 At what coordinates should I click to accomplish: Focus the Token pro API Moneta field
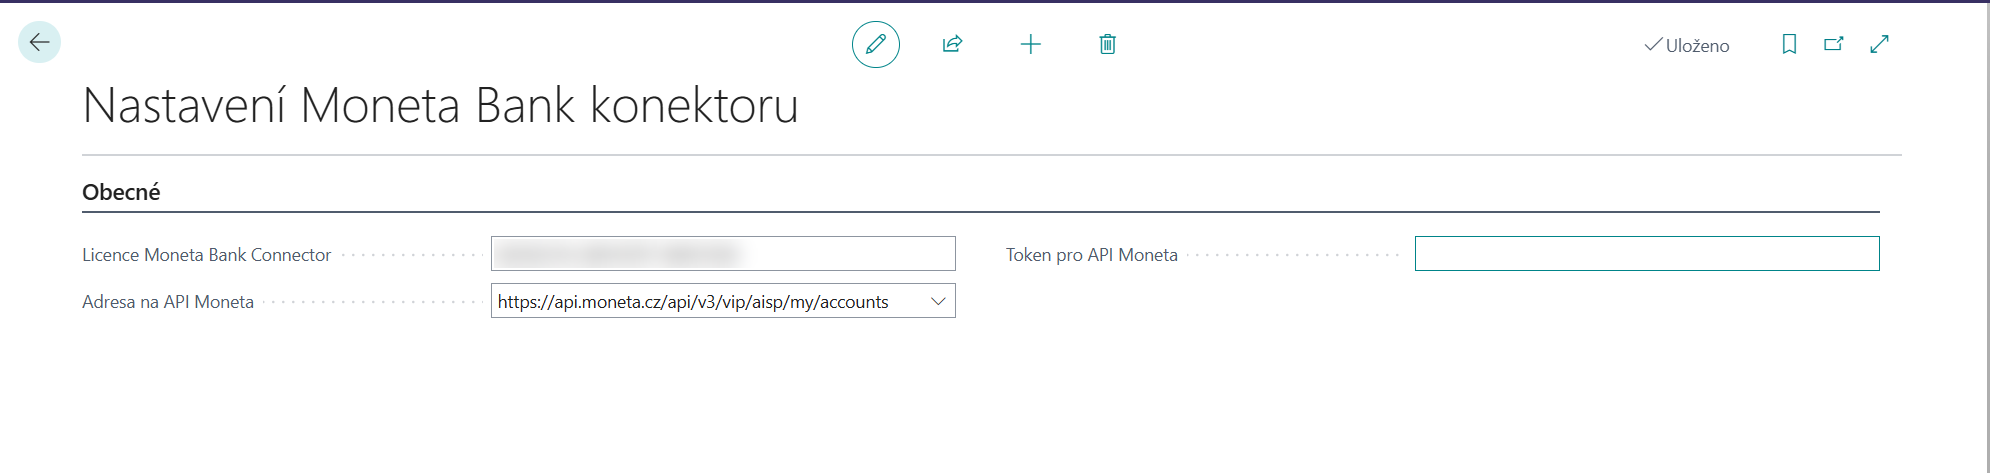click(x=1647, y=254)
